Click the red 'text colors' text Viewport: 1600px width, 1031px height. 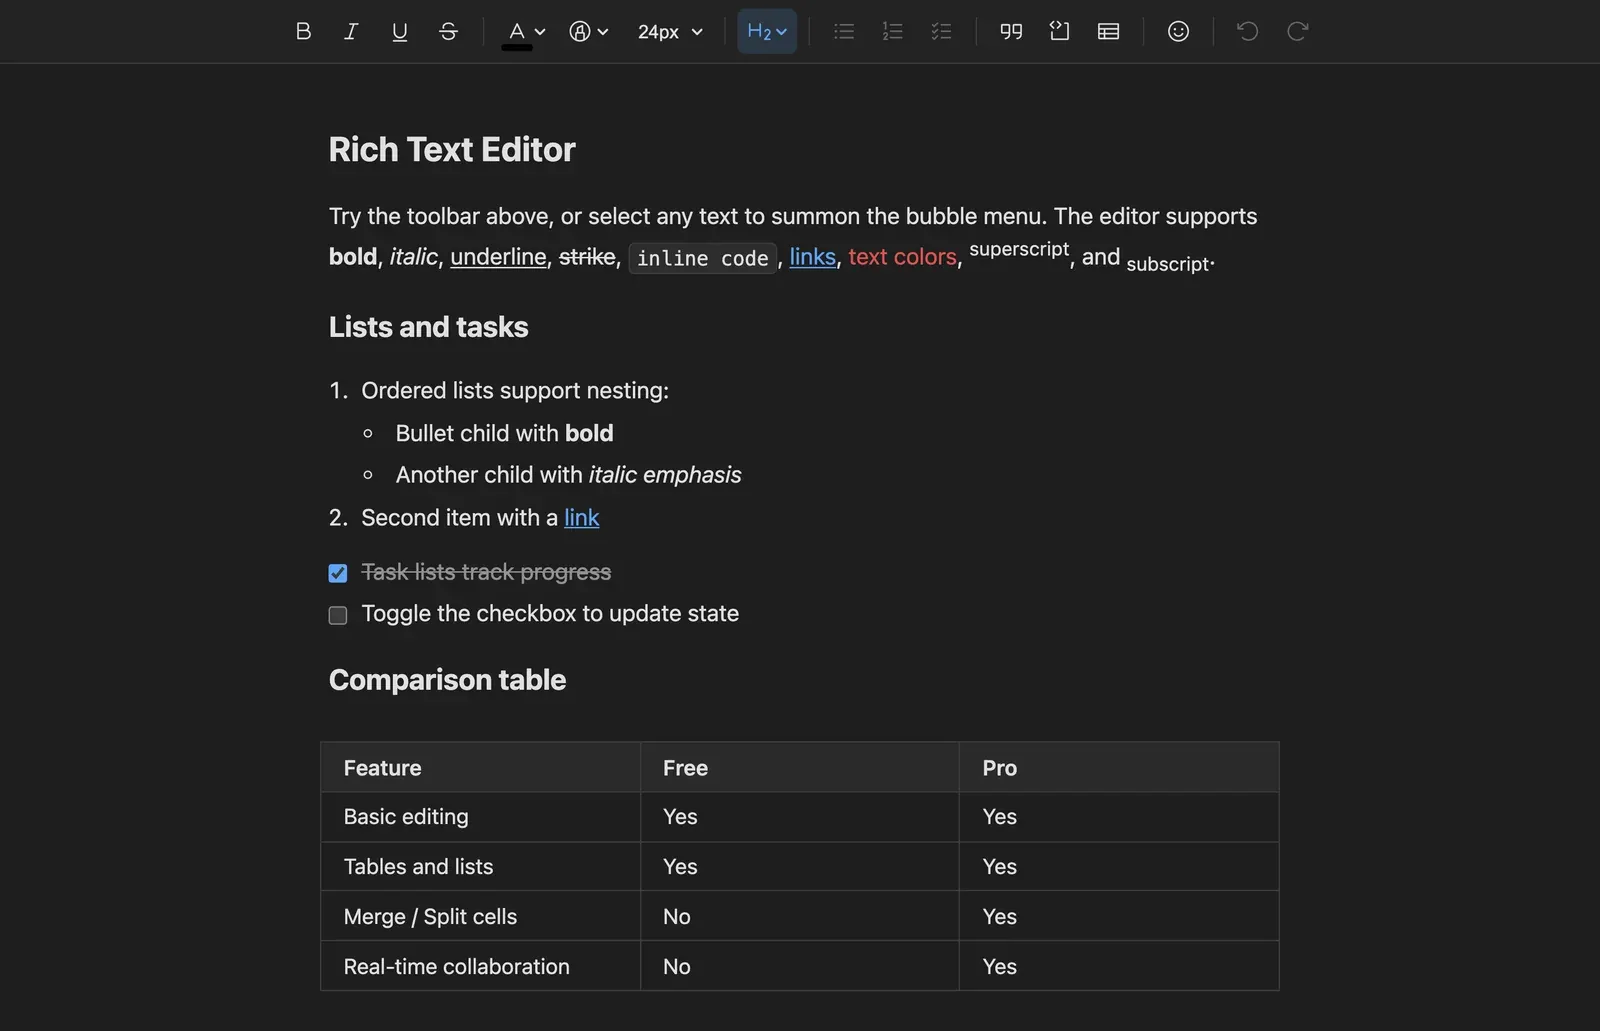pos(902,257)
